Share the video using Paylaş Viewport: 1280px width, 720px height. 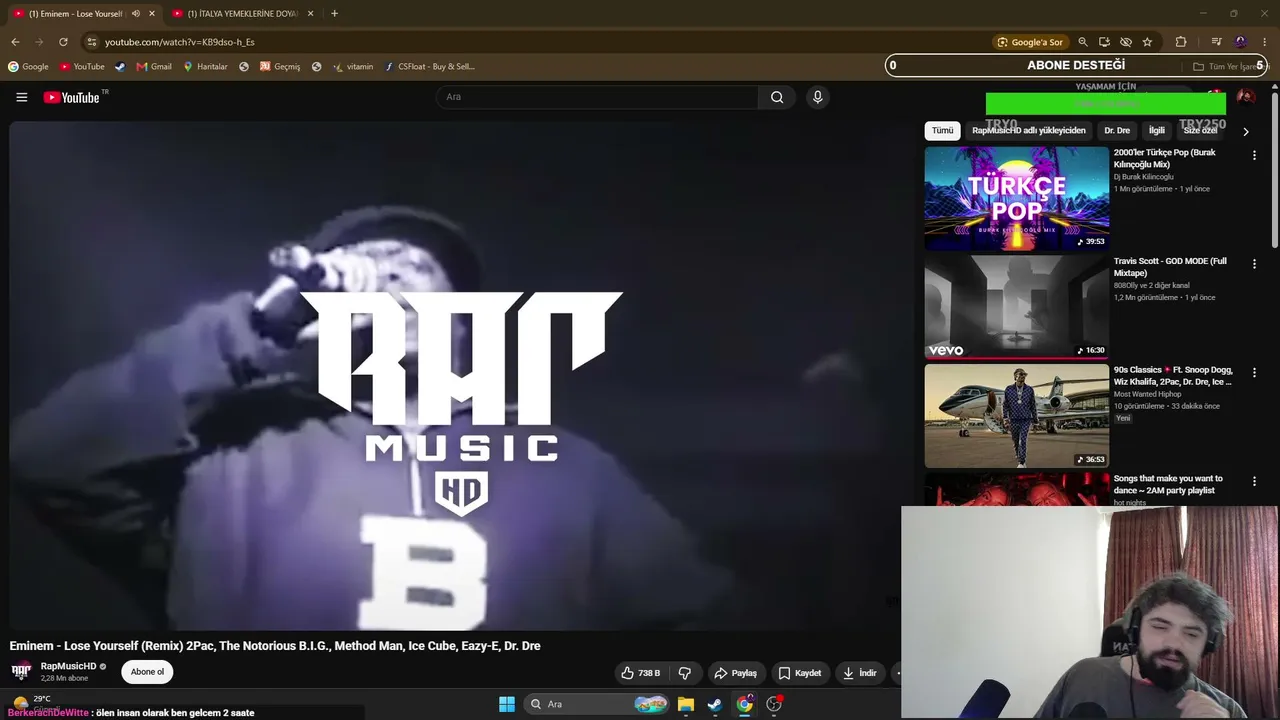point(735,673)
